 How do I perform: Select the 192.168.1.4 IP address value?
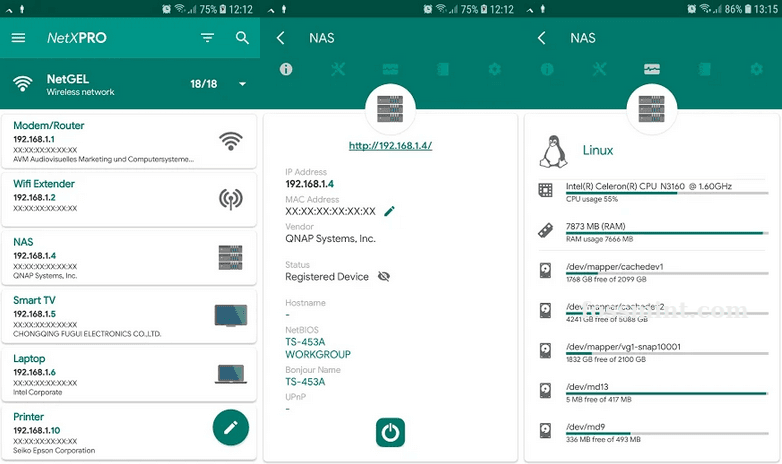click(x=310, y=184)
